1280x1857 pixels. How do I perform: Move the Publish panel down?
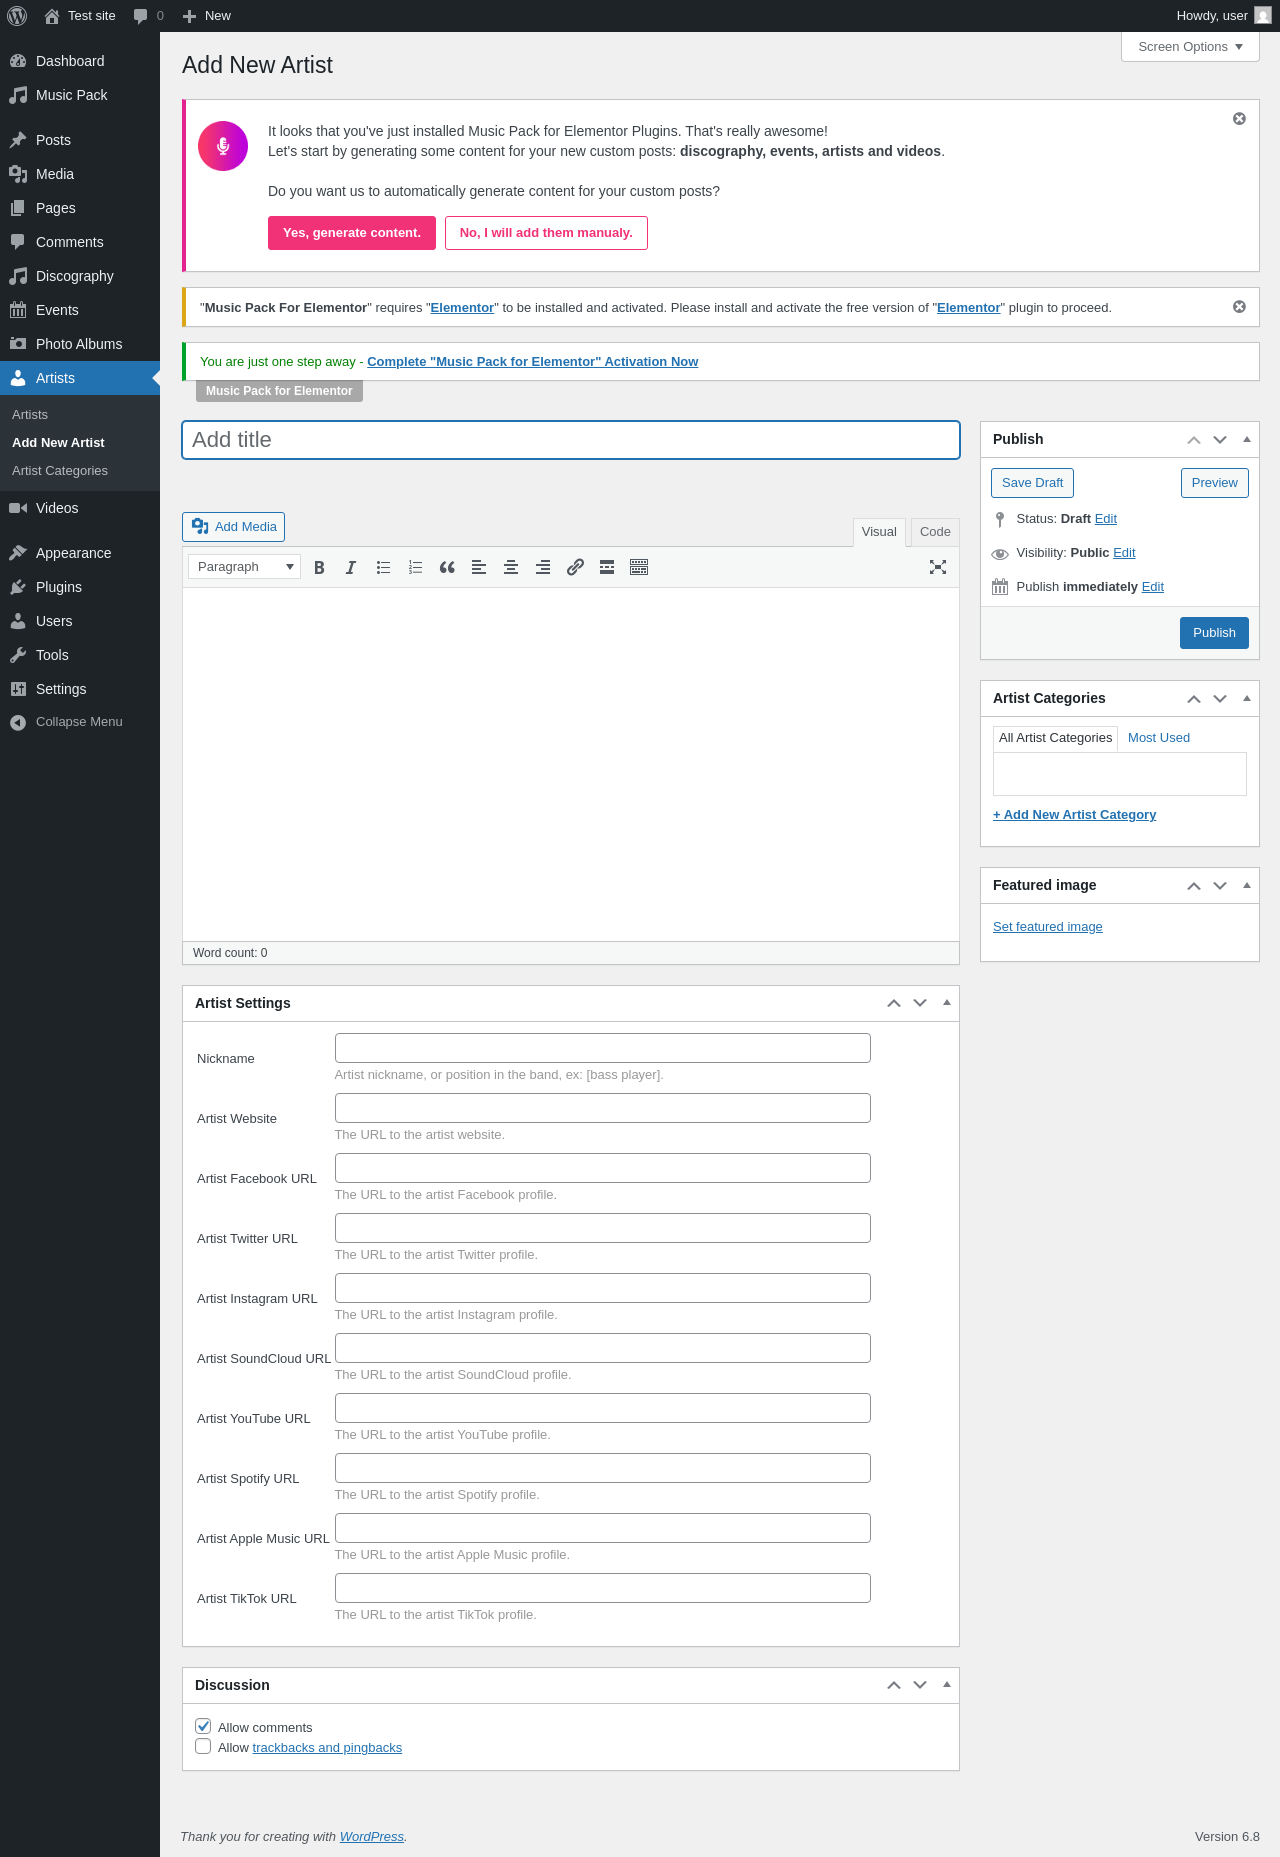pos(1220,439)
